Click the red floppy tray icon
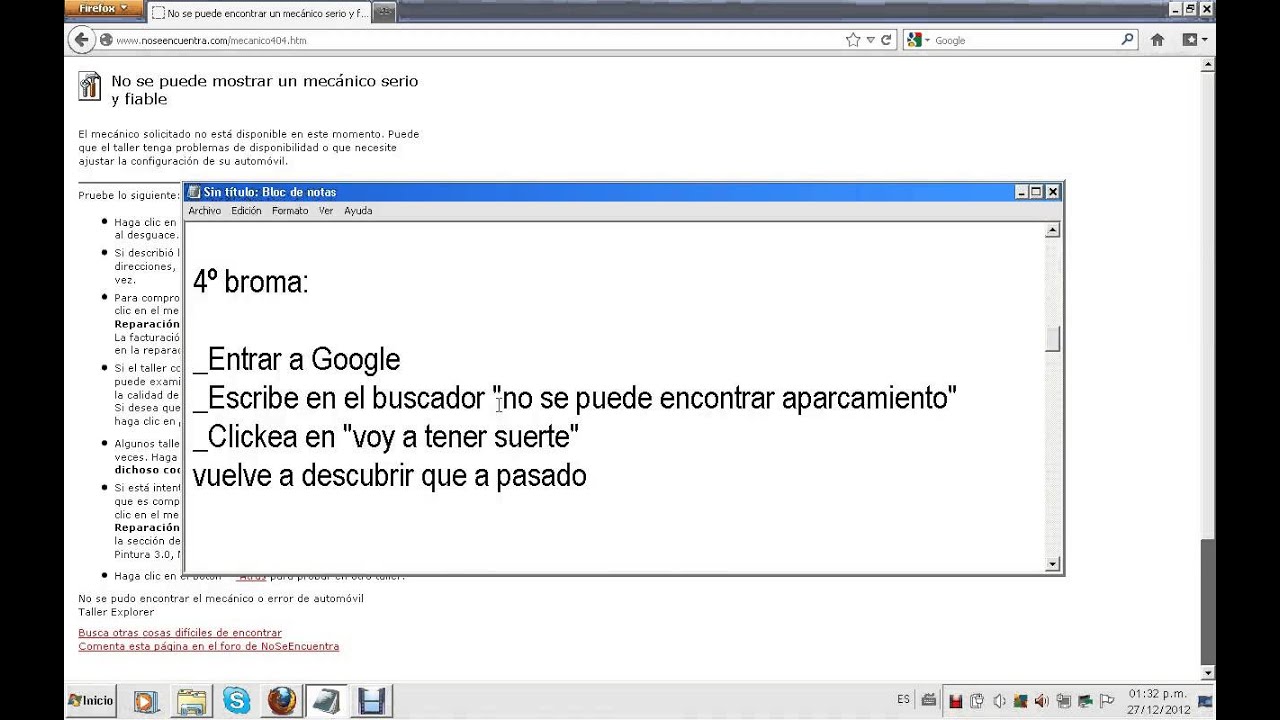 [x=956, y=701]
